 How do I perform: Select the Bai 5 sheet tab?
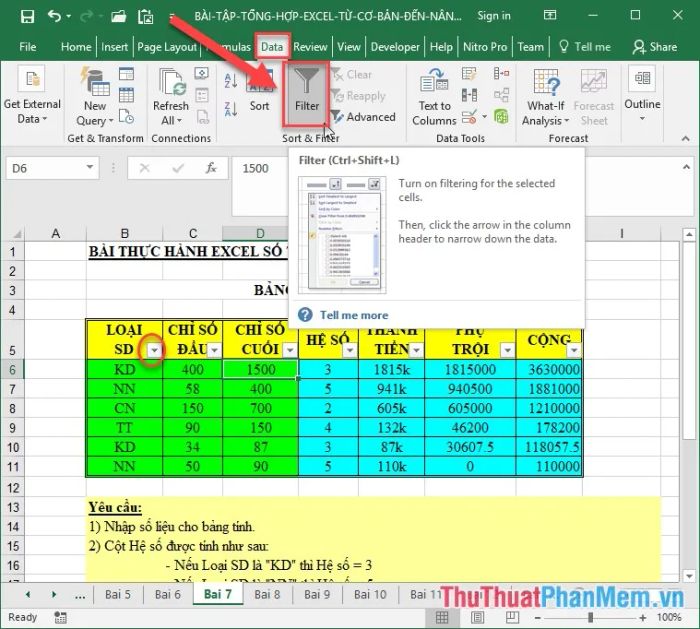118,595
